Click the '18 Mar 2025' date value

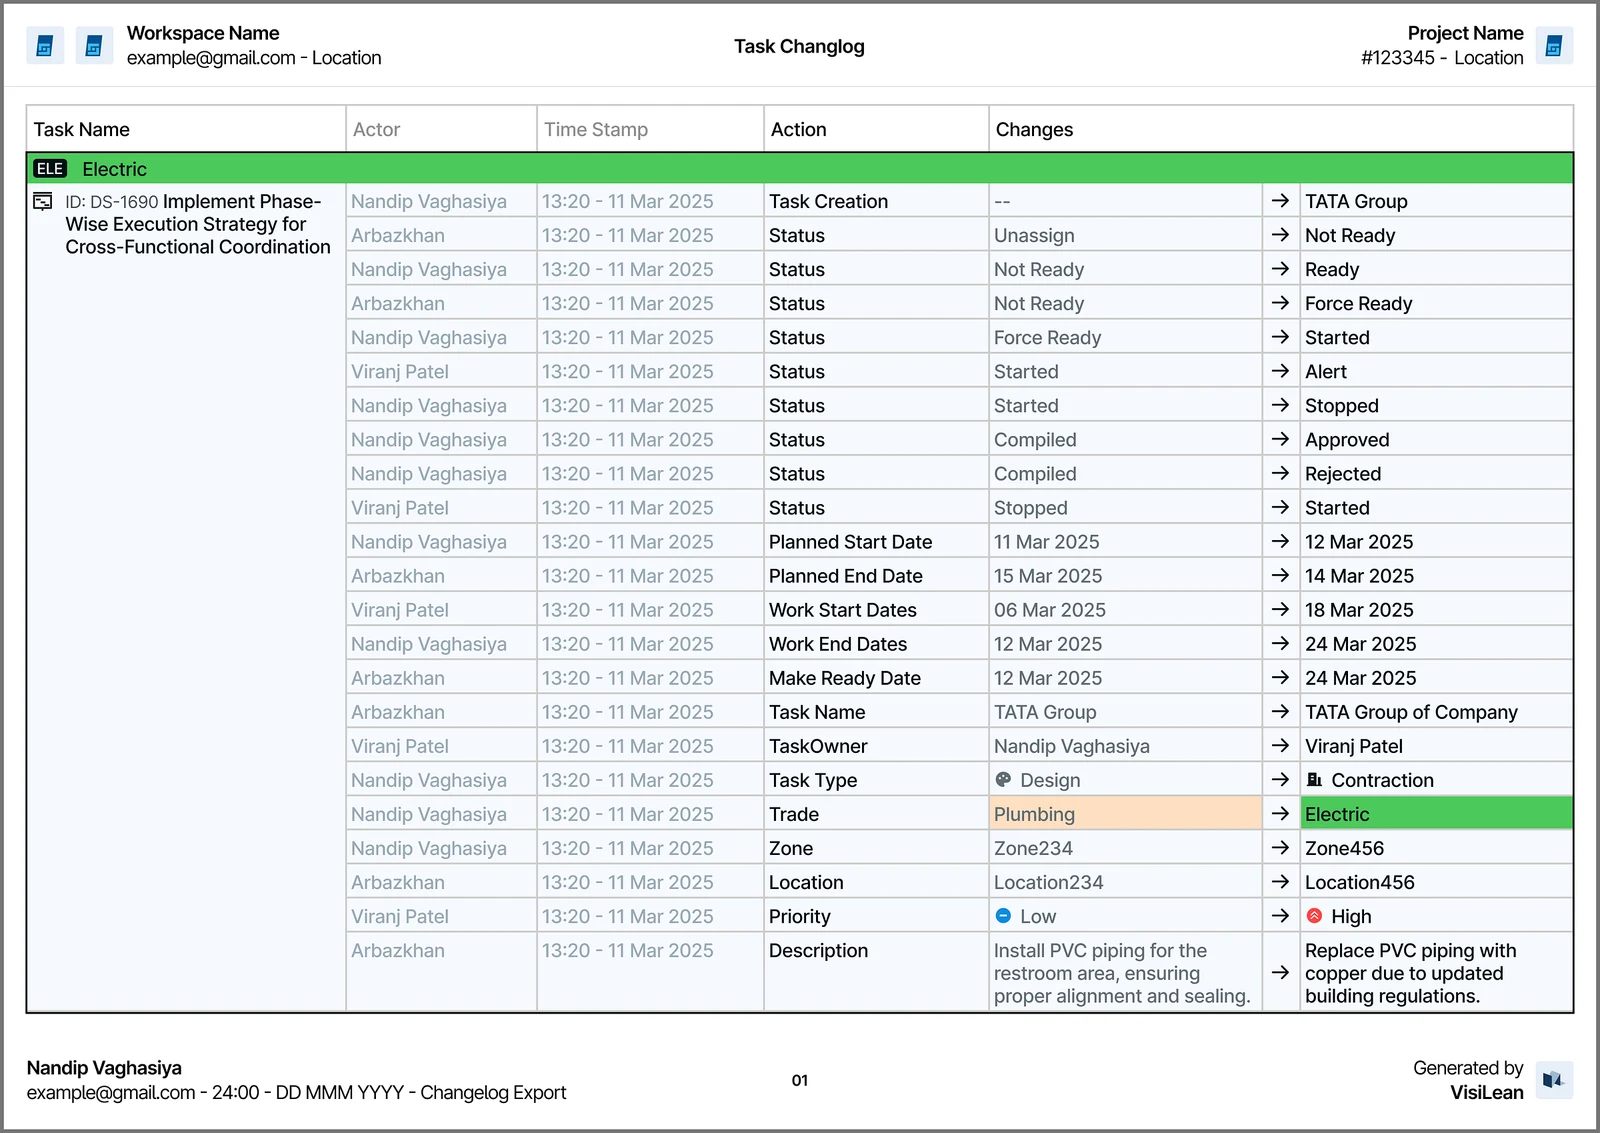point(1359,610)
